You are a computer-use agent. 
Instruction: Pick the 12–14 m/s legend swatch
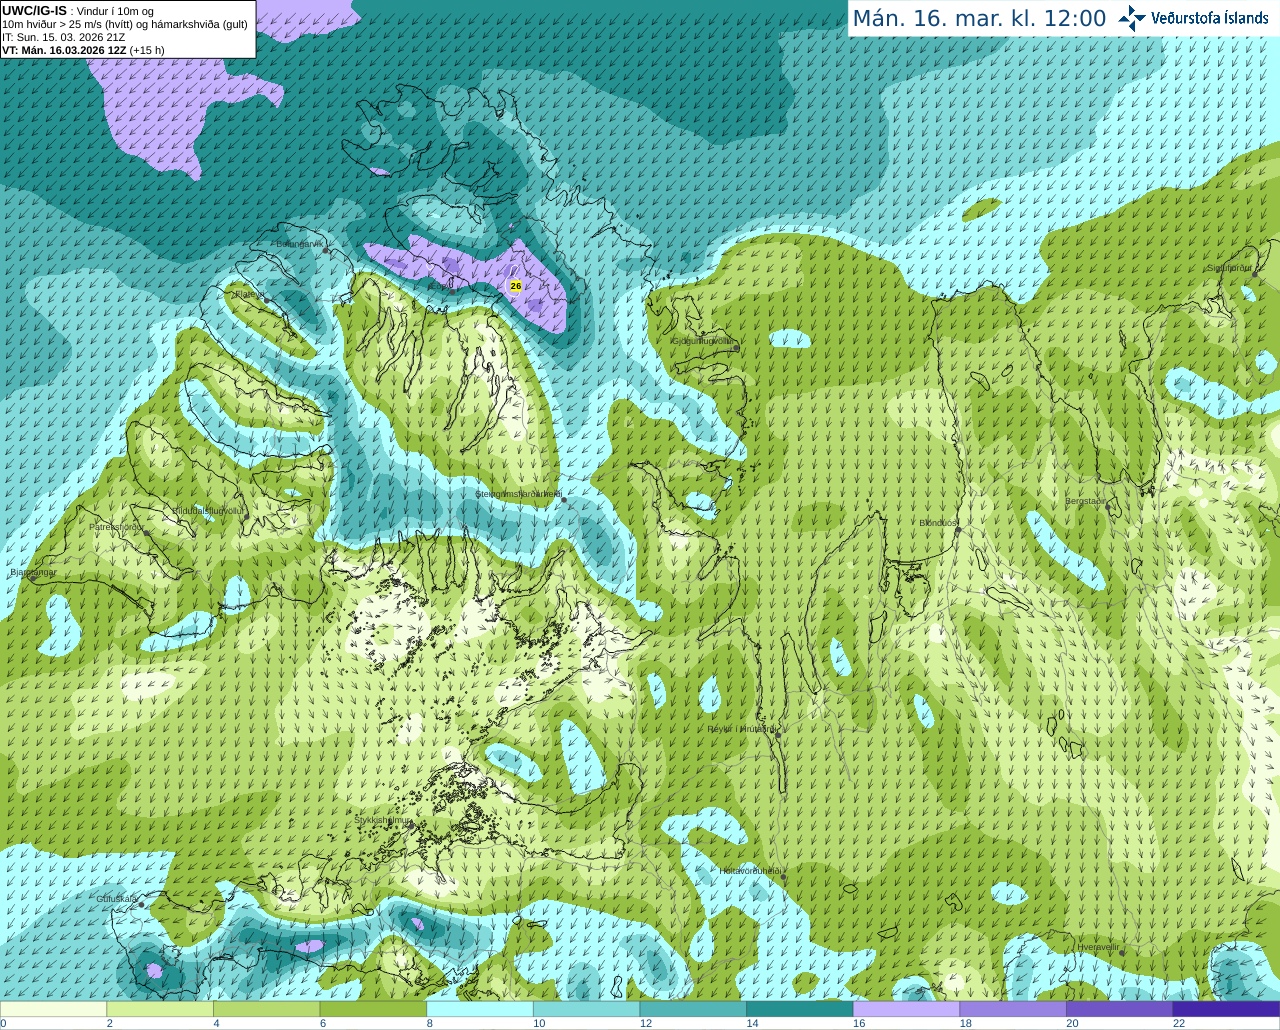(693, 1009)
